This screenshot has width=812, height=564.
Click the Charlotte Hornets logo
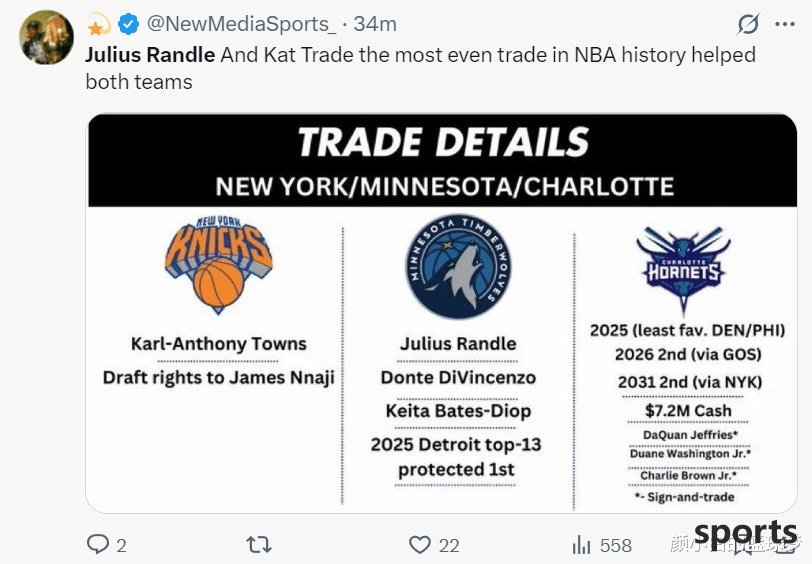(x=684, y=269)
